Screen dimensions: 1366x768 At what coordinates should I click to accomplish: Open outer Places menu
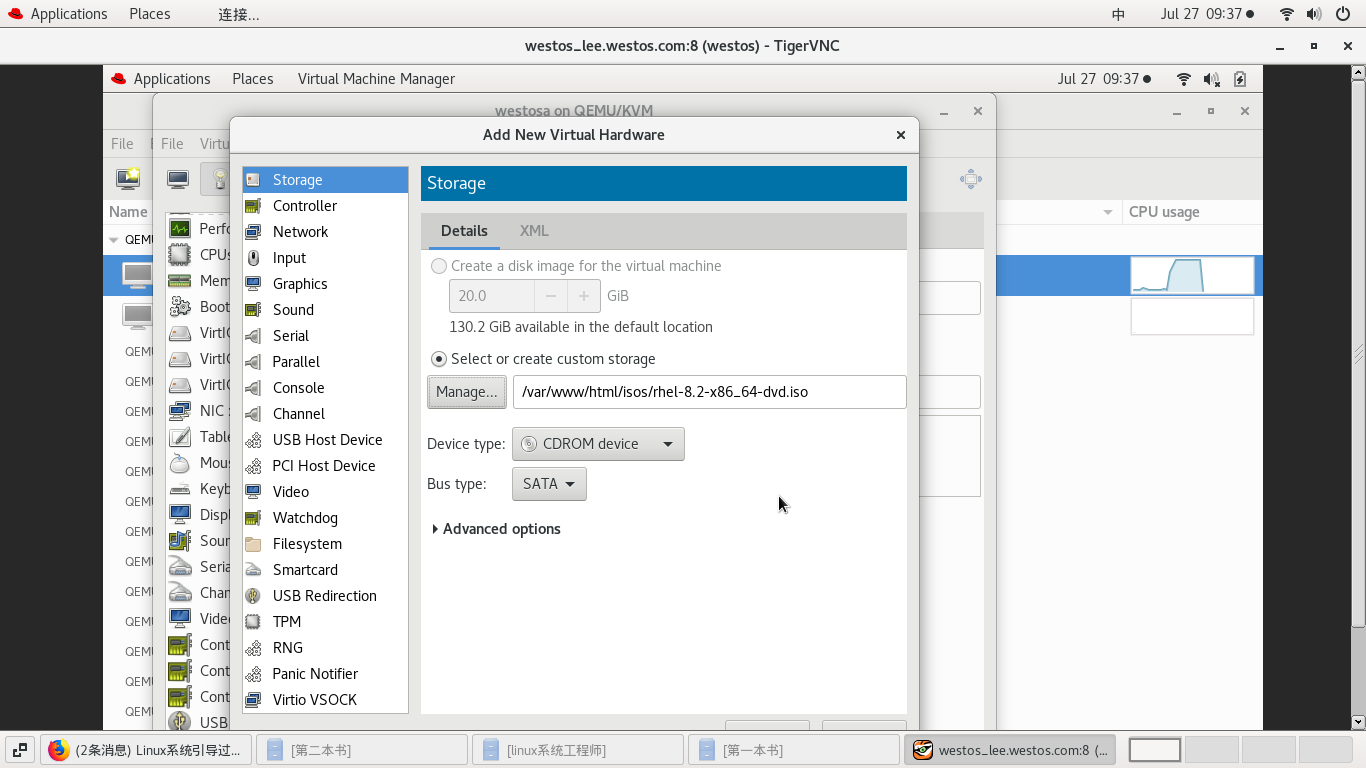click(x=149, y=14)
